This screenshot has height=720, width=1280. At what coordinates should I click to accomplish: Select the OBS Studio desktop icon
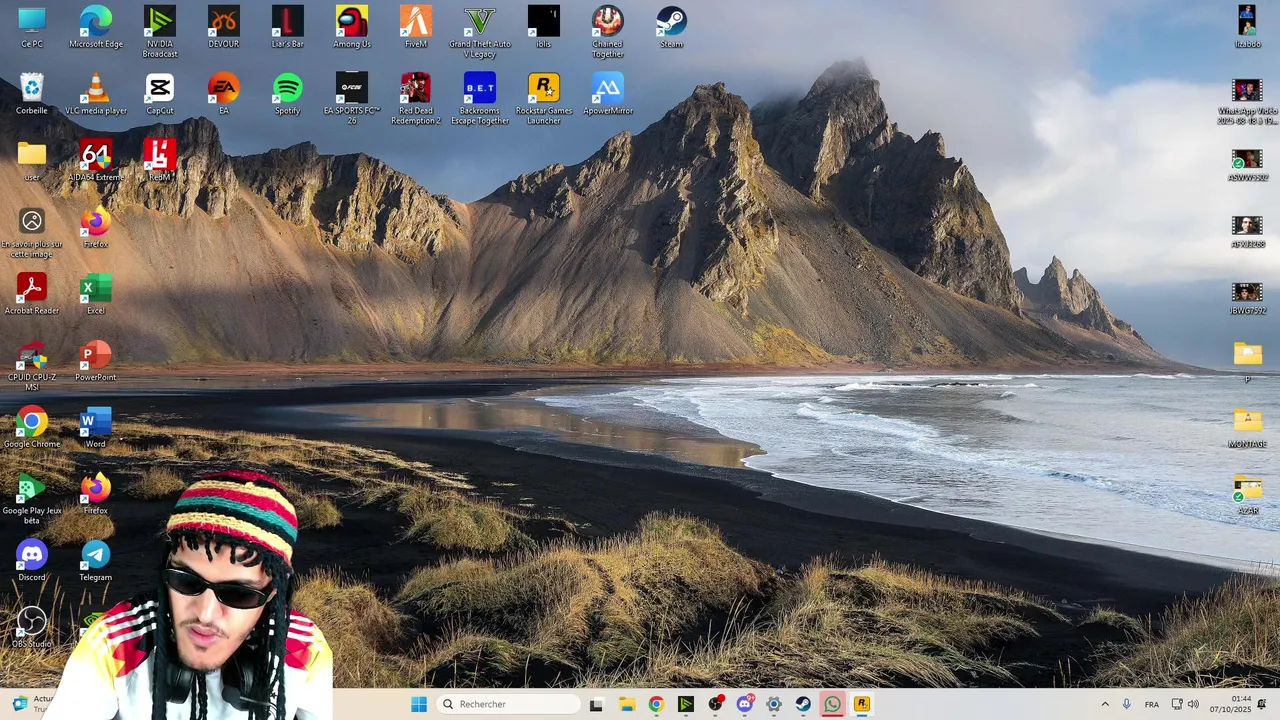pyautogui.click(x=32, y=627)
